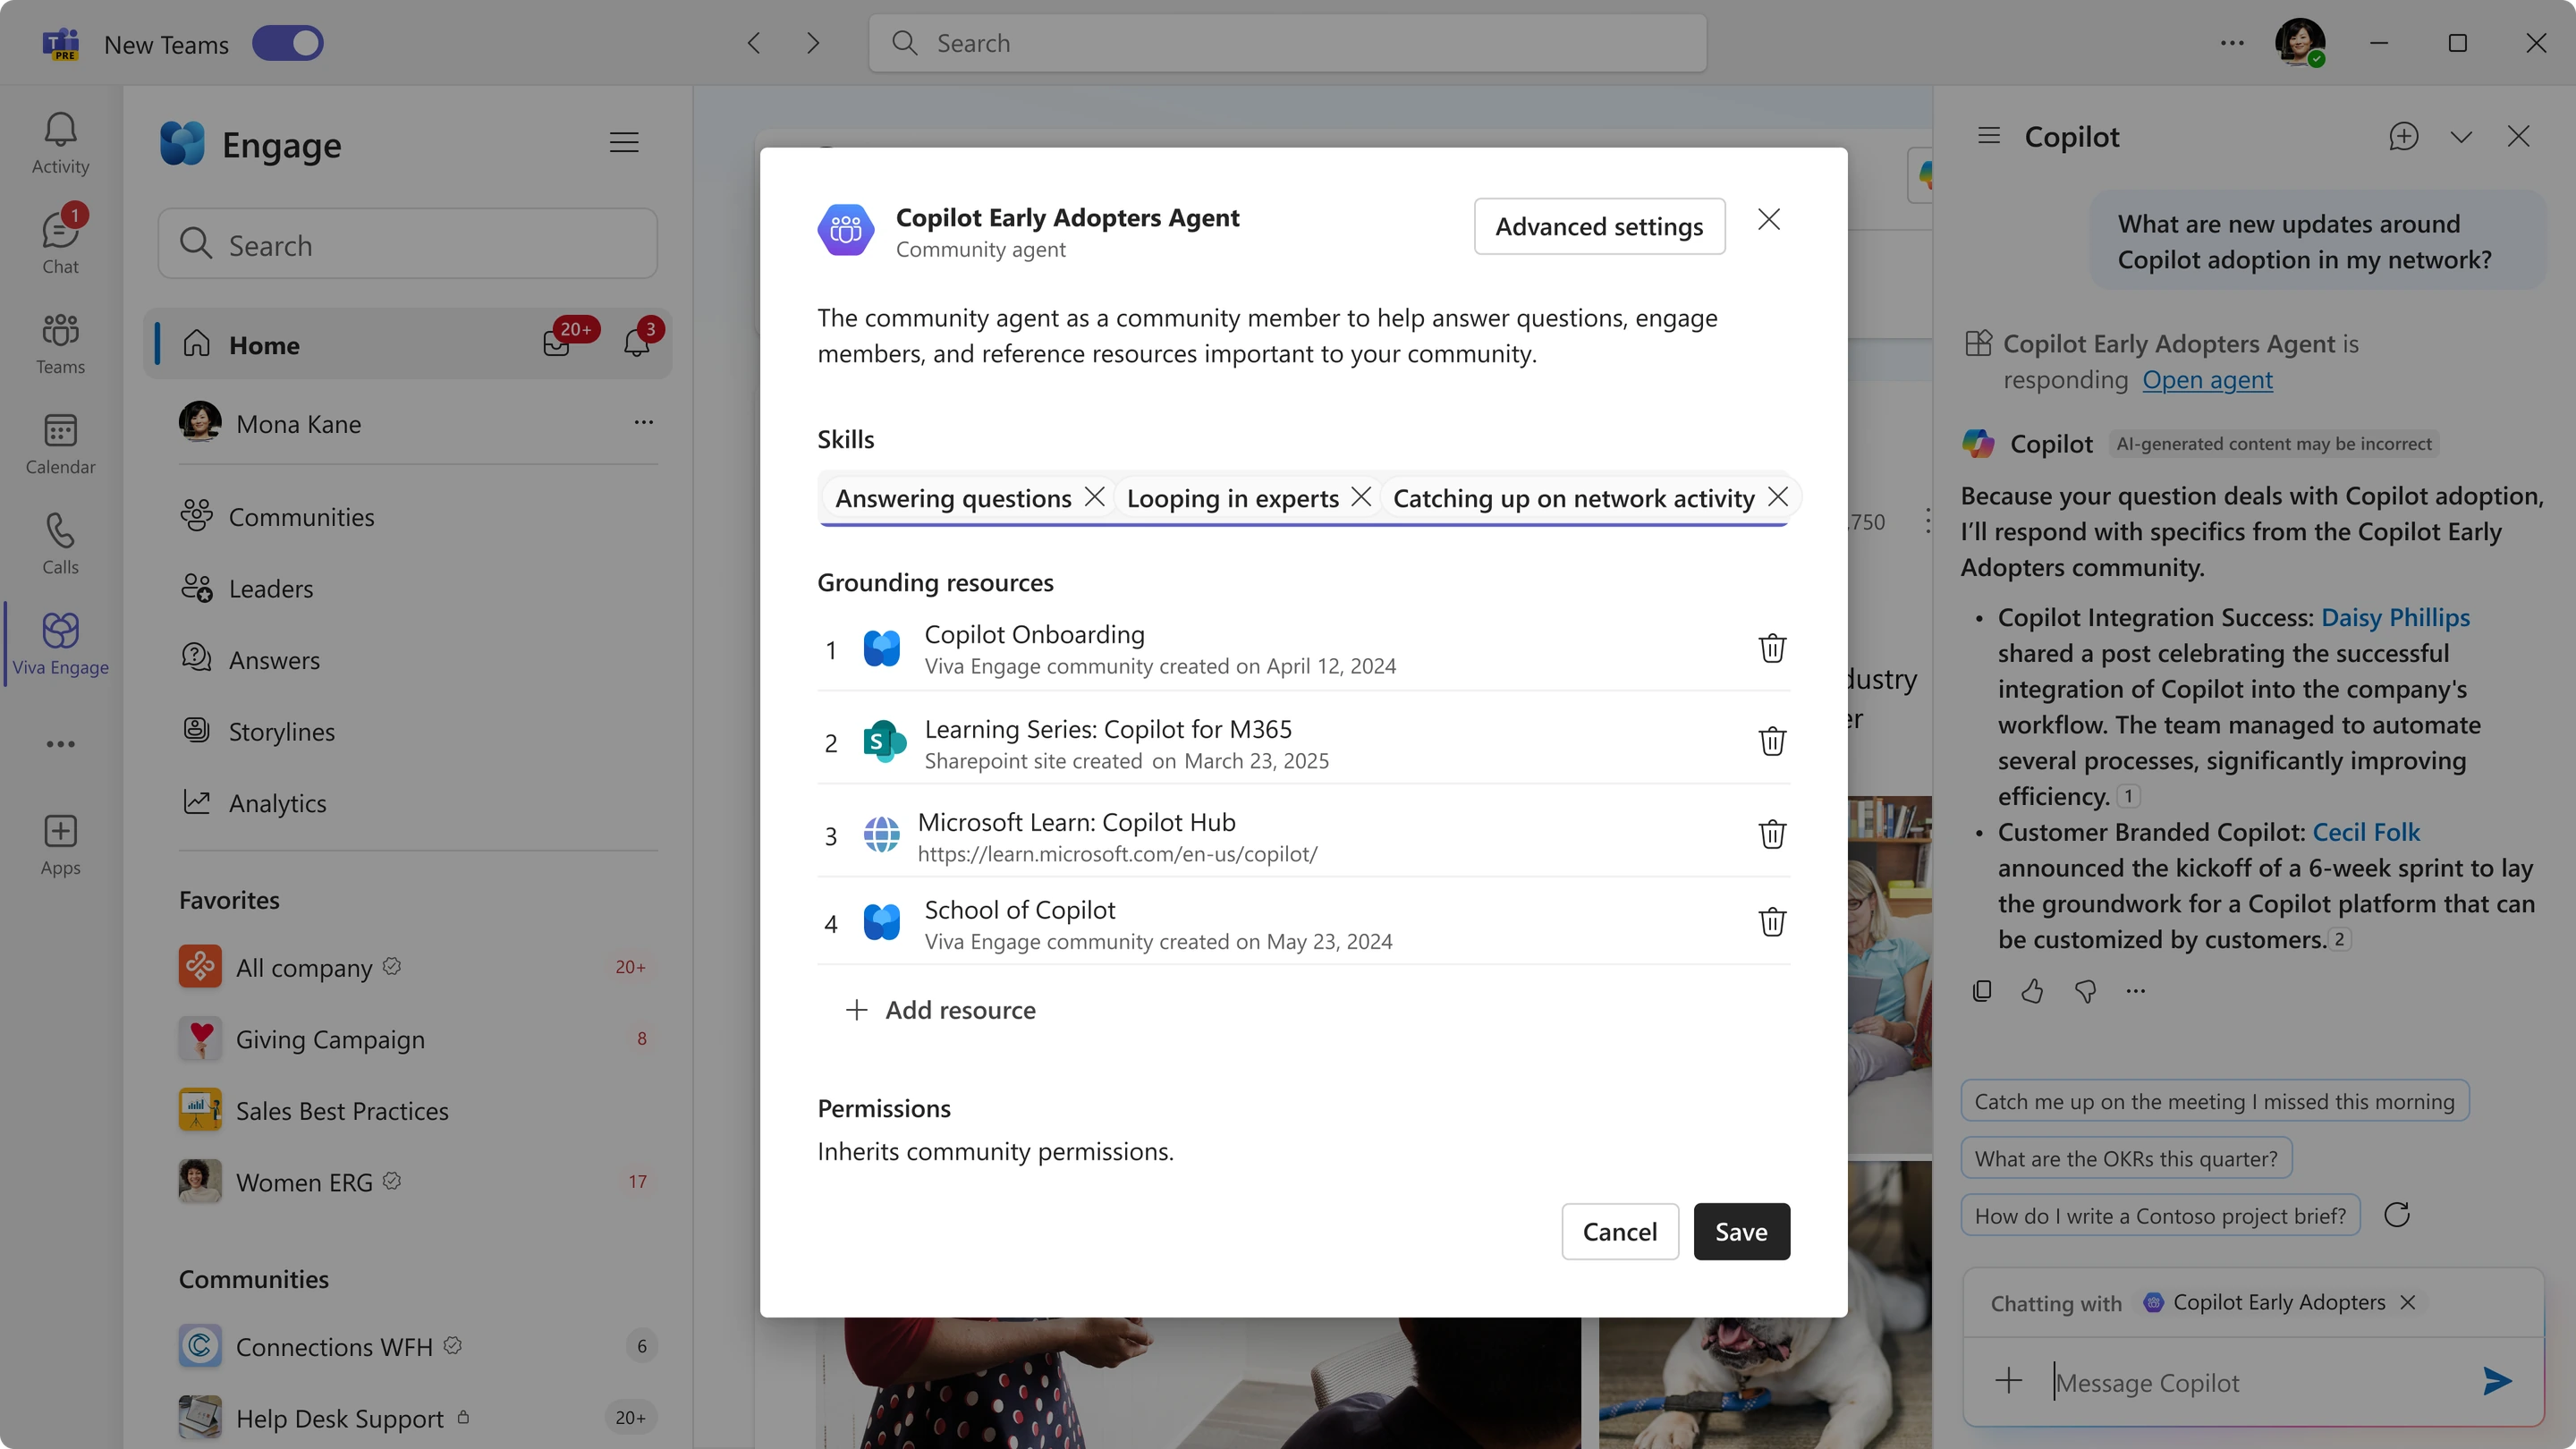Like the Copilot response
Viewport: 2576px width, 1449px height.
[2032, 991]
